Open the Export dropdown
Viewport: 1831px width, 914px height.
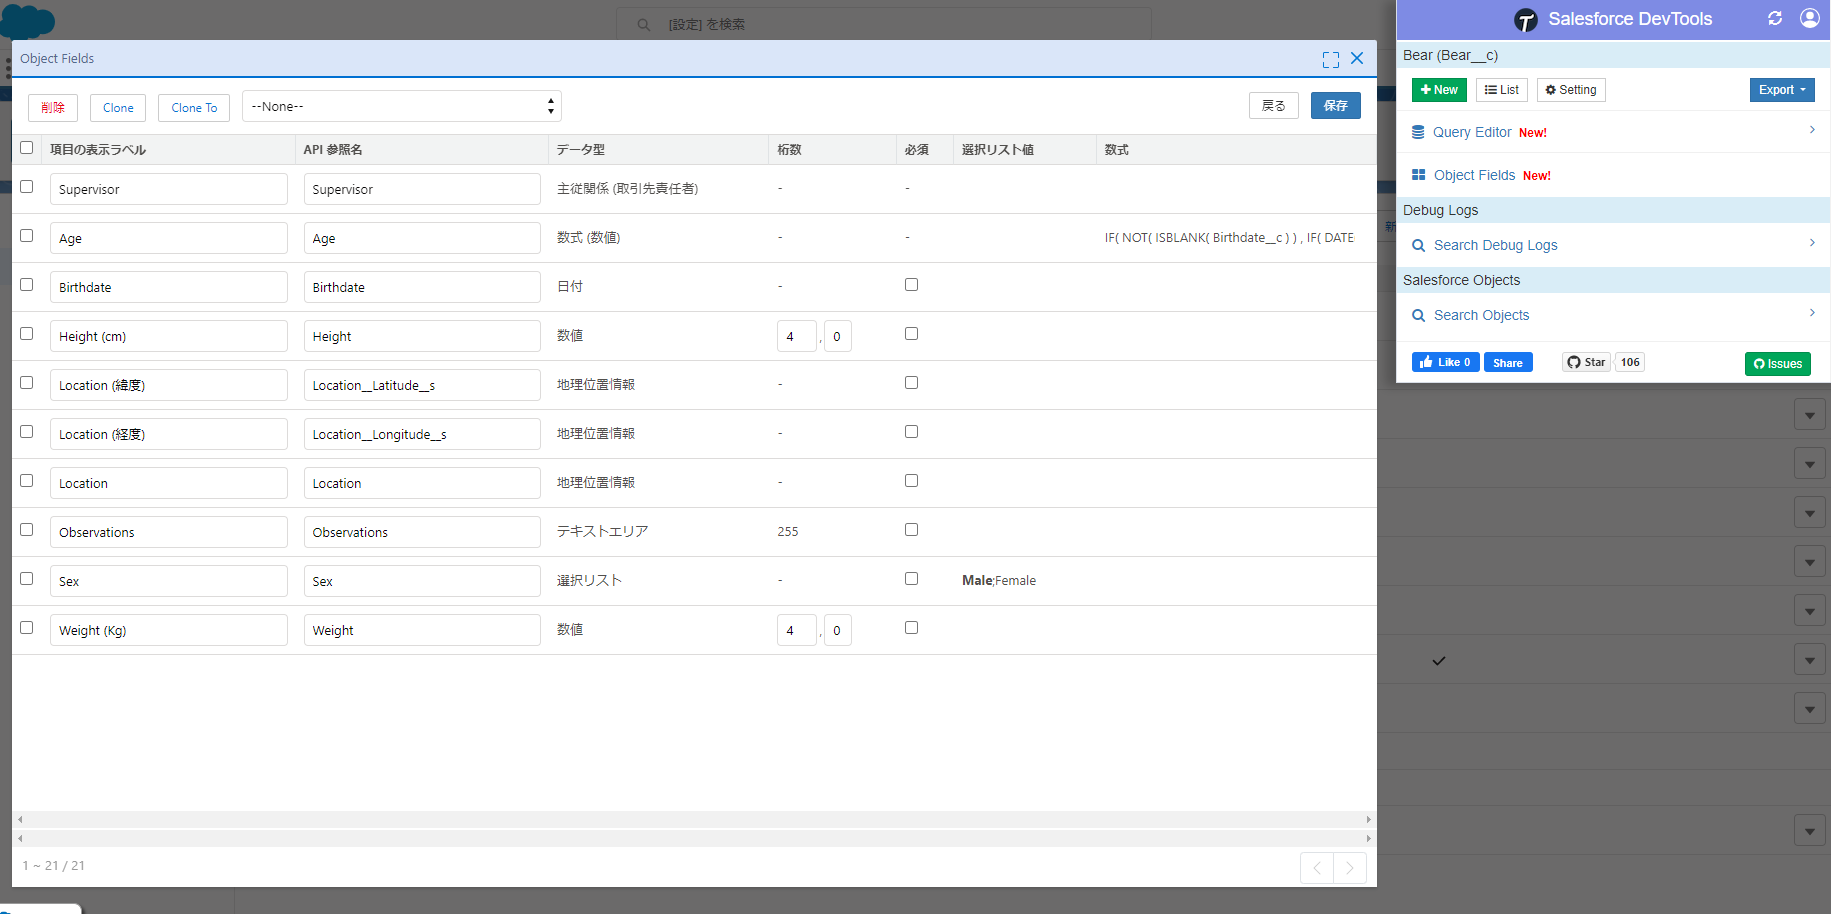tap(1782, 89)
